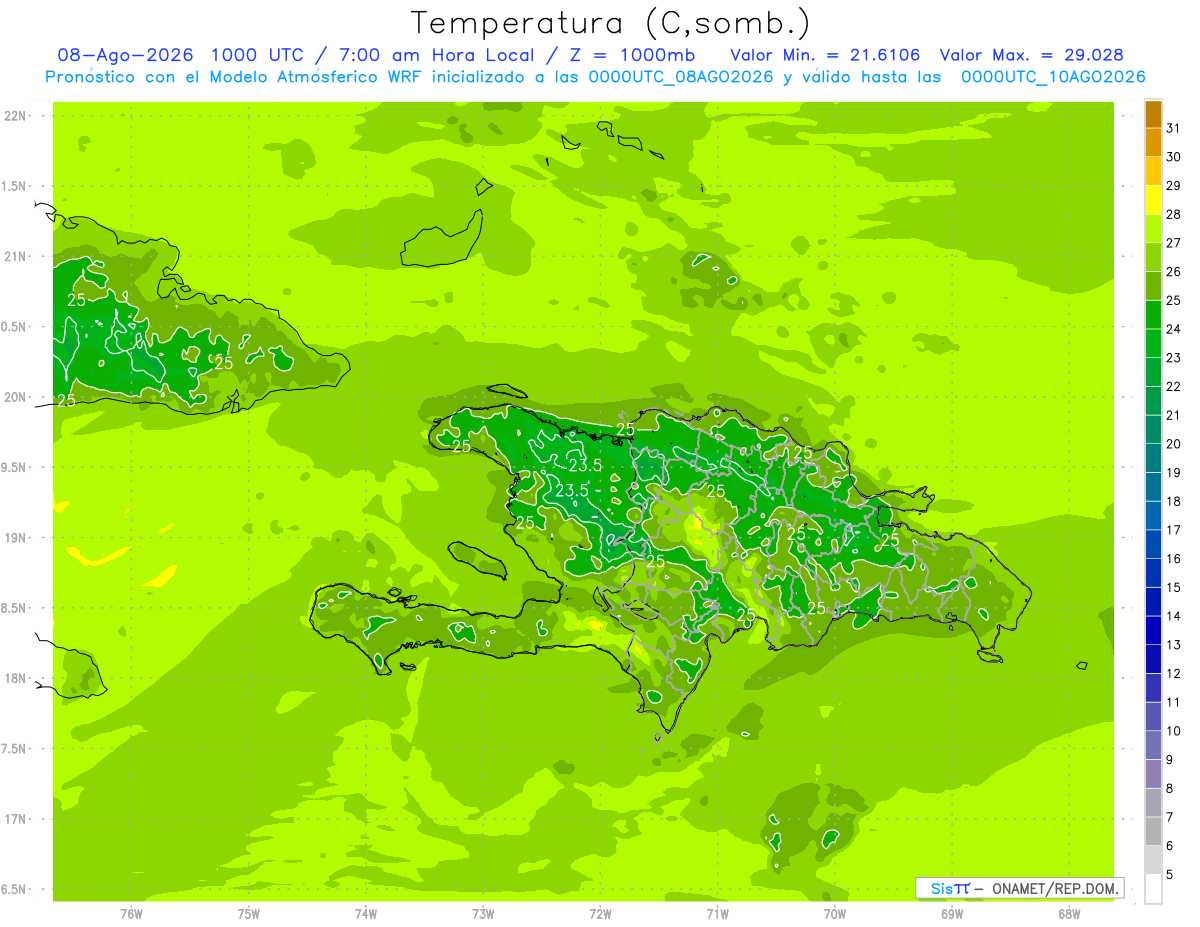Click the colorbar segment between 27 and 28

click(1153, 229)
